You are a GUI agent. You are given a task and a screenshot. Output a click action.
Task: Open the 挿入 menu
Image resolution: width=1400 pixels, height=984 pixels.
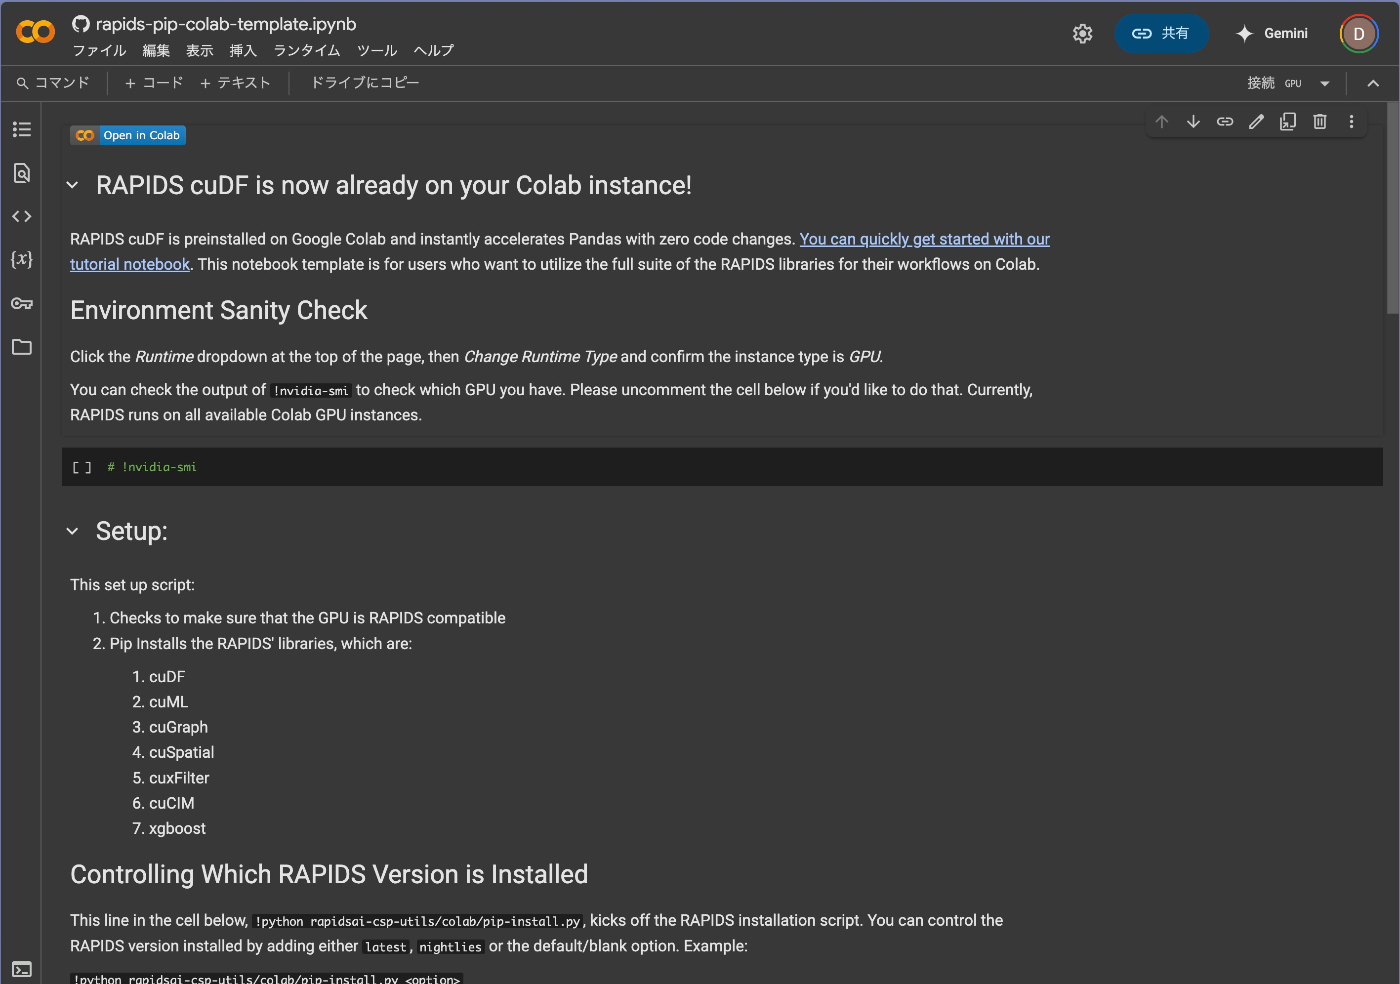tap(242, 50)
